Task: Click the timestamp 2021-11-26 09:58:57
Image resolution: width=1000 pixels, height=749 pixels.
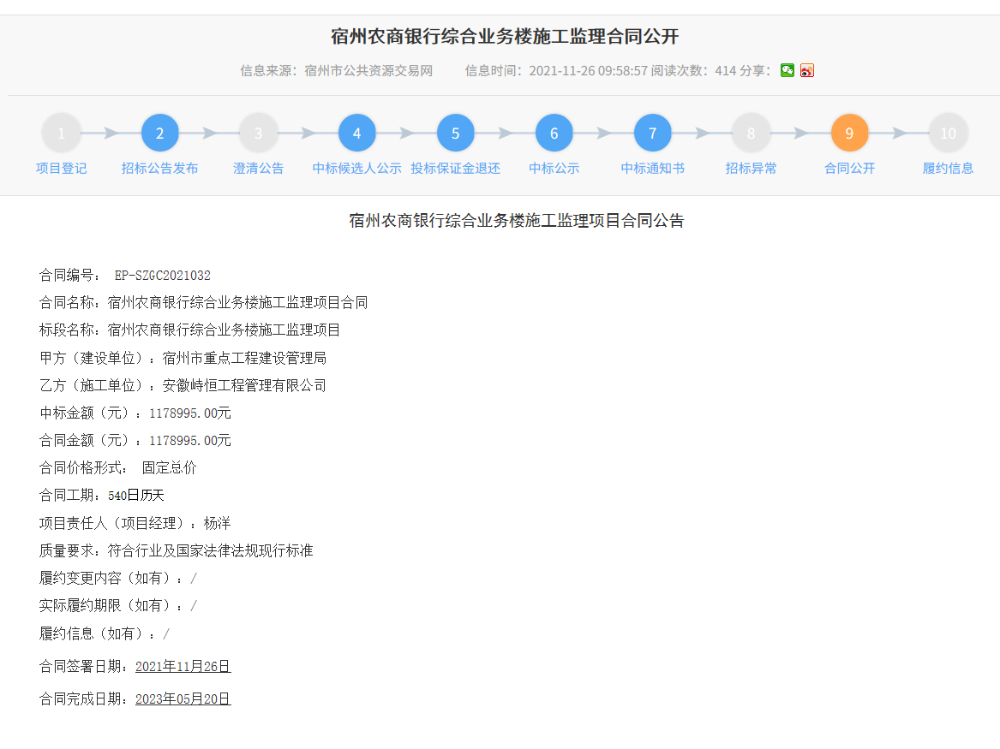Action: click(x=588, y=71)
